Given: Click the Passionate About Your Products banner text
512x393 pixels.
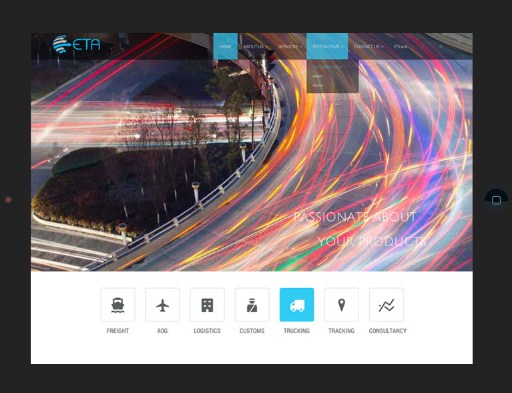Looking at the screenshot, I should coord(360,229).
